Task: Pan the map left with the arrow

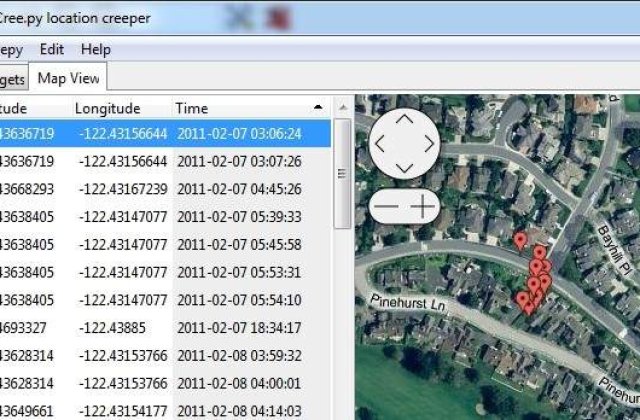Action: pos(380,143)
